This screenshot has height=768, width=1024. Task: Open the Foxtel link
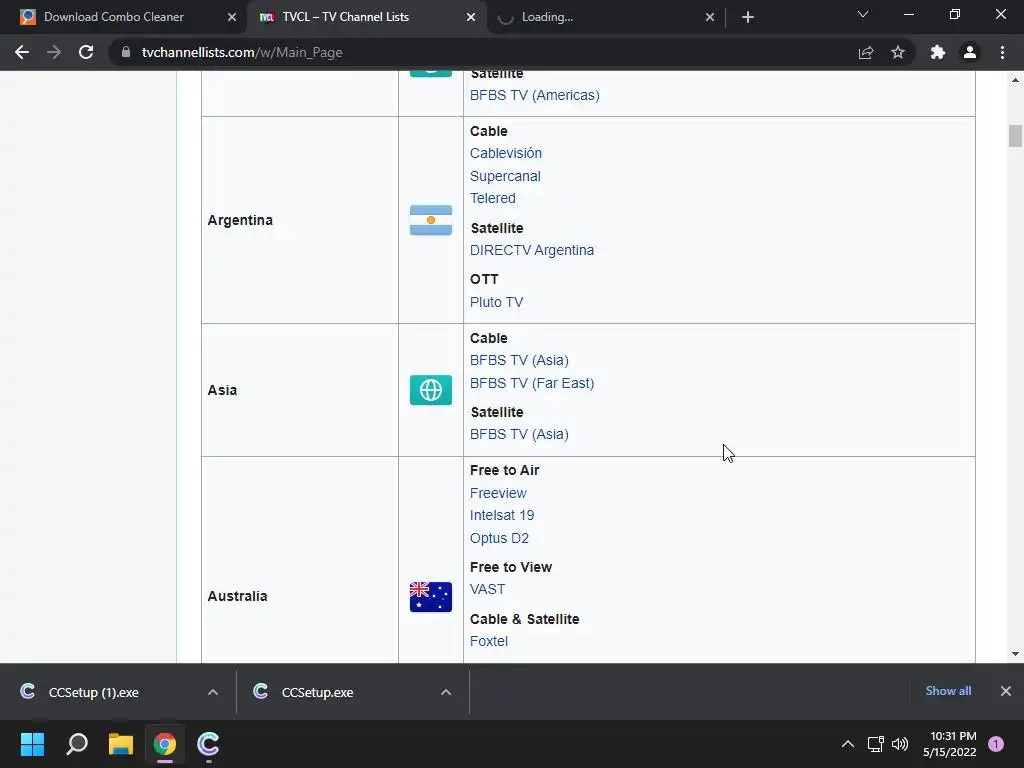click(x=488, y=641)
